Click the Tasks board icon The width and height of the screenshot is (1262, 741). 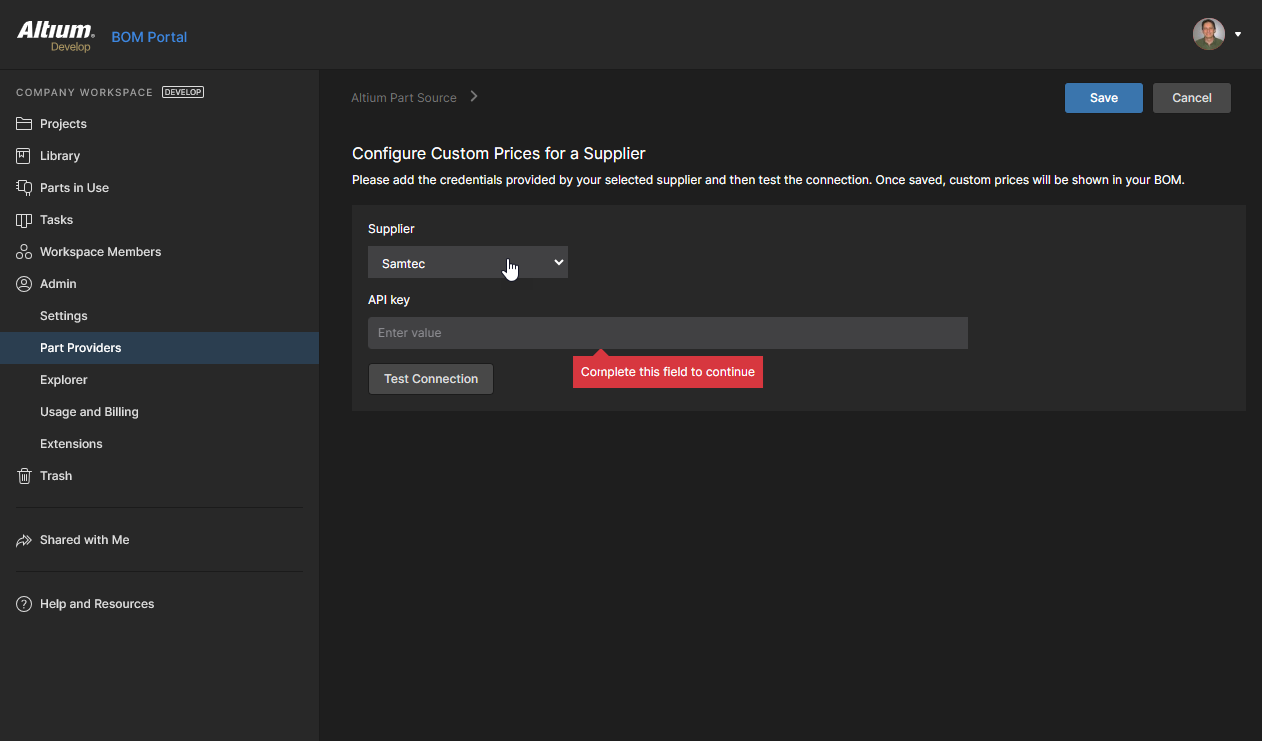click(x=24, y=220)
